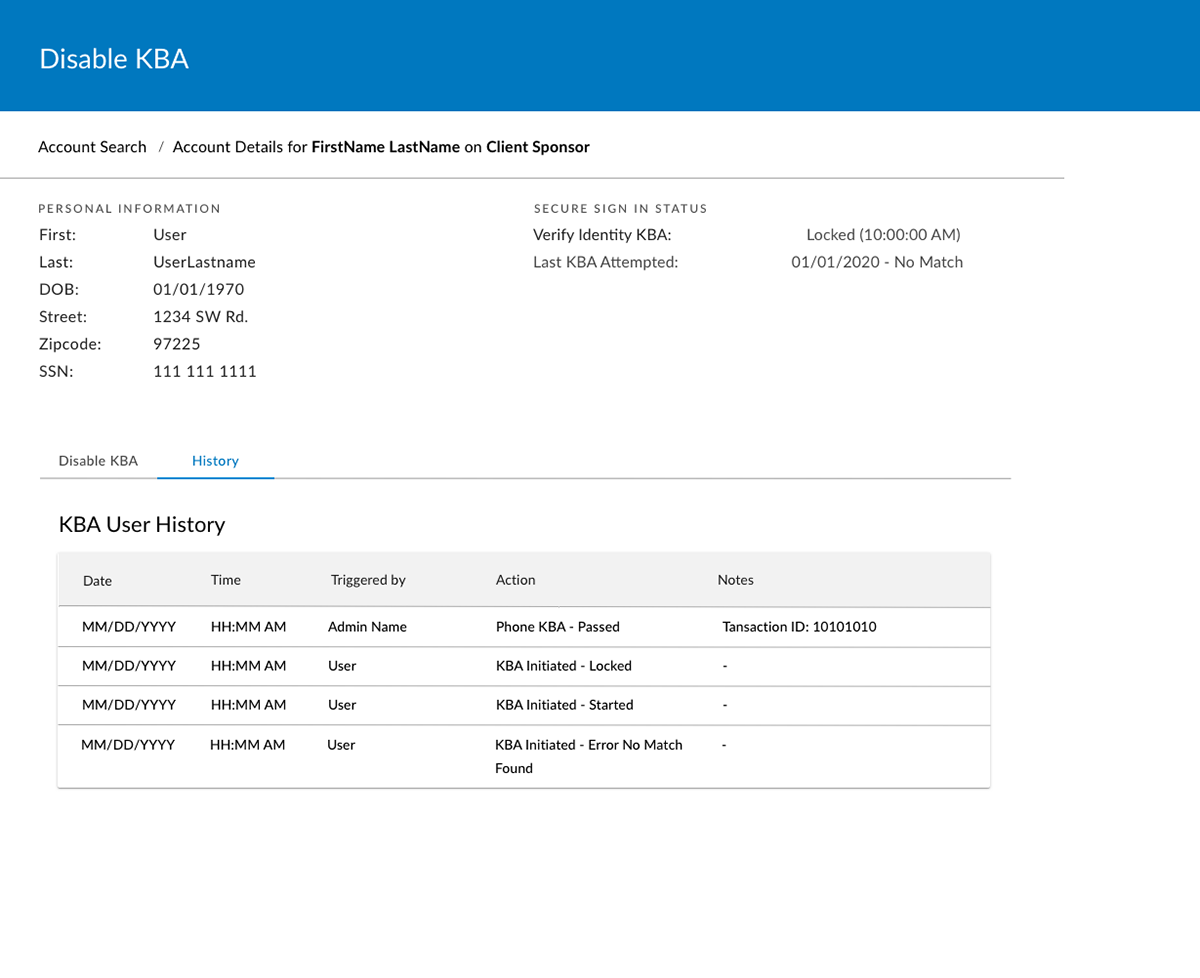The width and height of the screenshot is (1200, 978).
Task: Switch to the Disable KBA tab
Action: [98, 461]
